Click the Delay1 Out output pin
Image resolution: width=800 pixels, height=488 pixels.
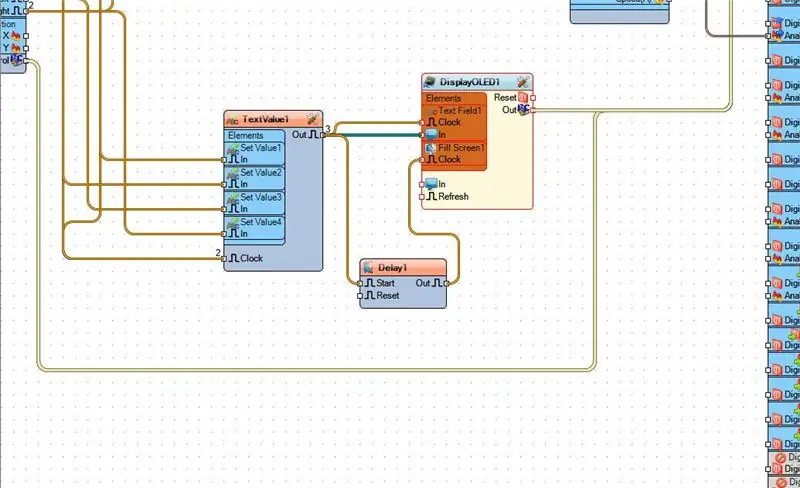447,283
